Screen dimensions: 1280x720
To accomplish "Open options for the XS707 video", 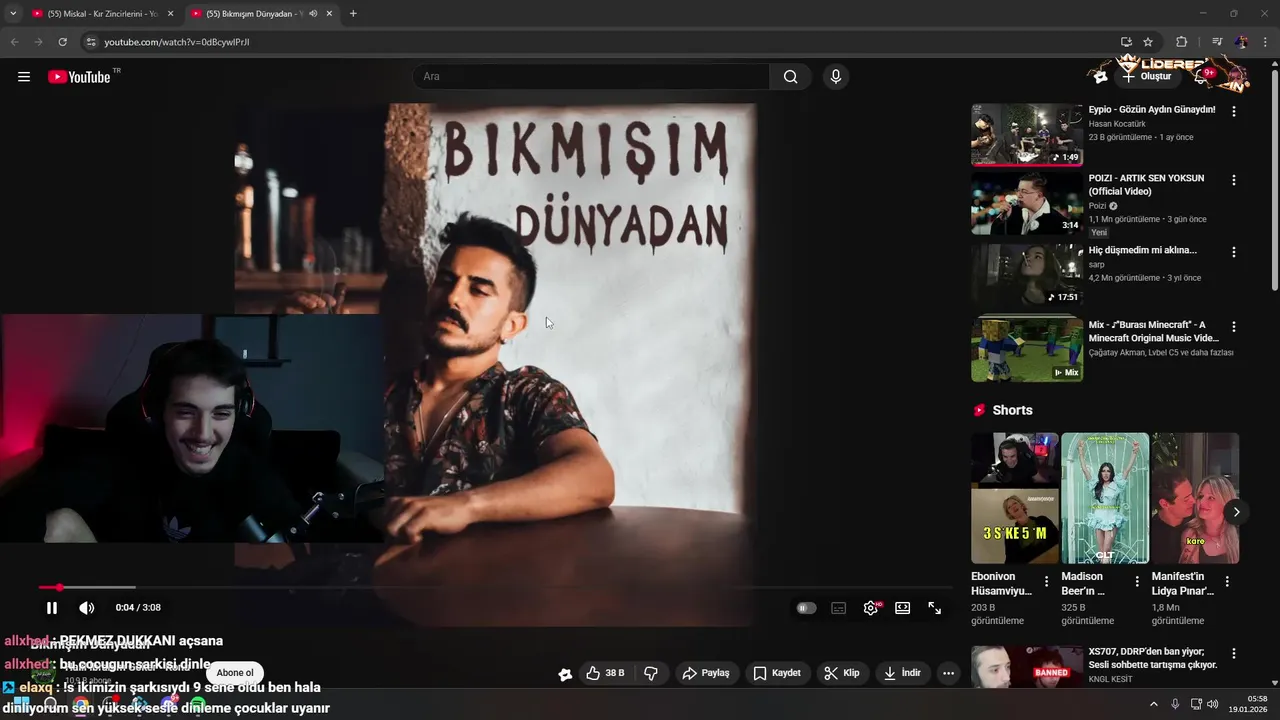I will point(1234,653).
